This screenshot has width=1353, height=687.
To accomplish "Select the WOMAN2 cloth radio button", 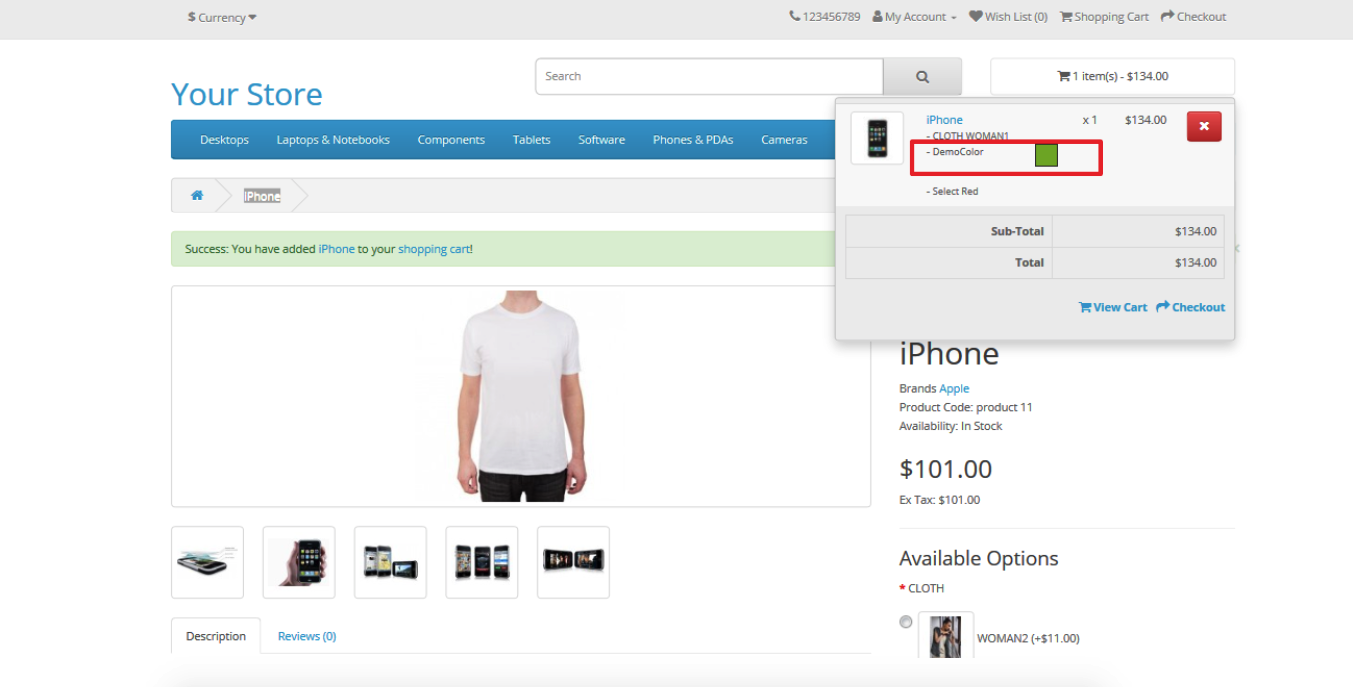I will [906, 622].
